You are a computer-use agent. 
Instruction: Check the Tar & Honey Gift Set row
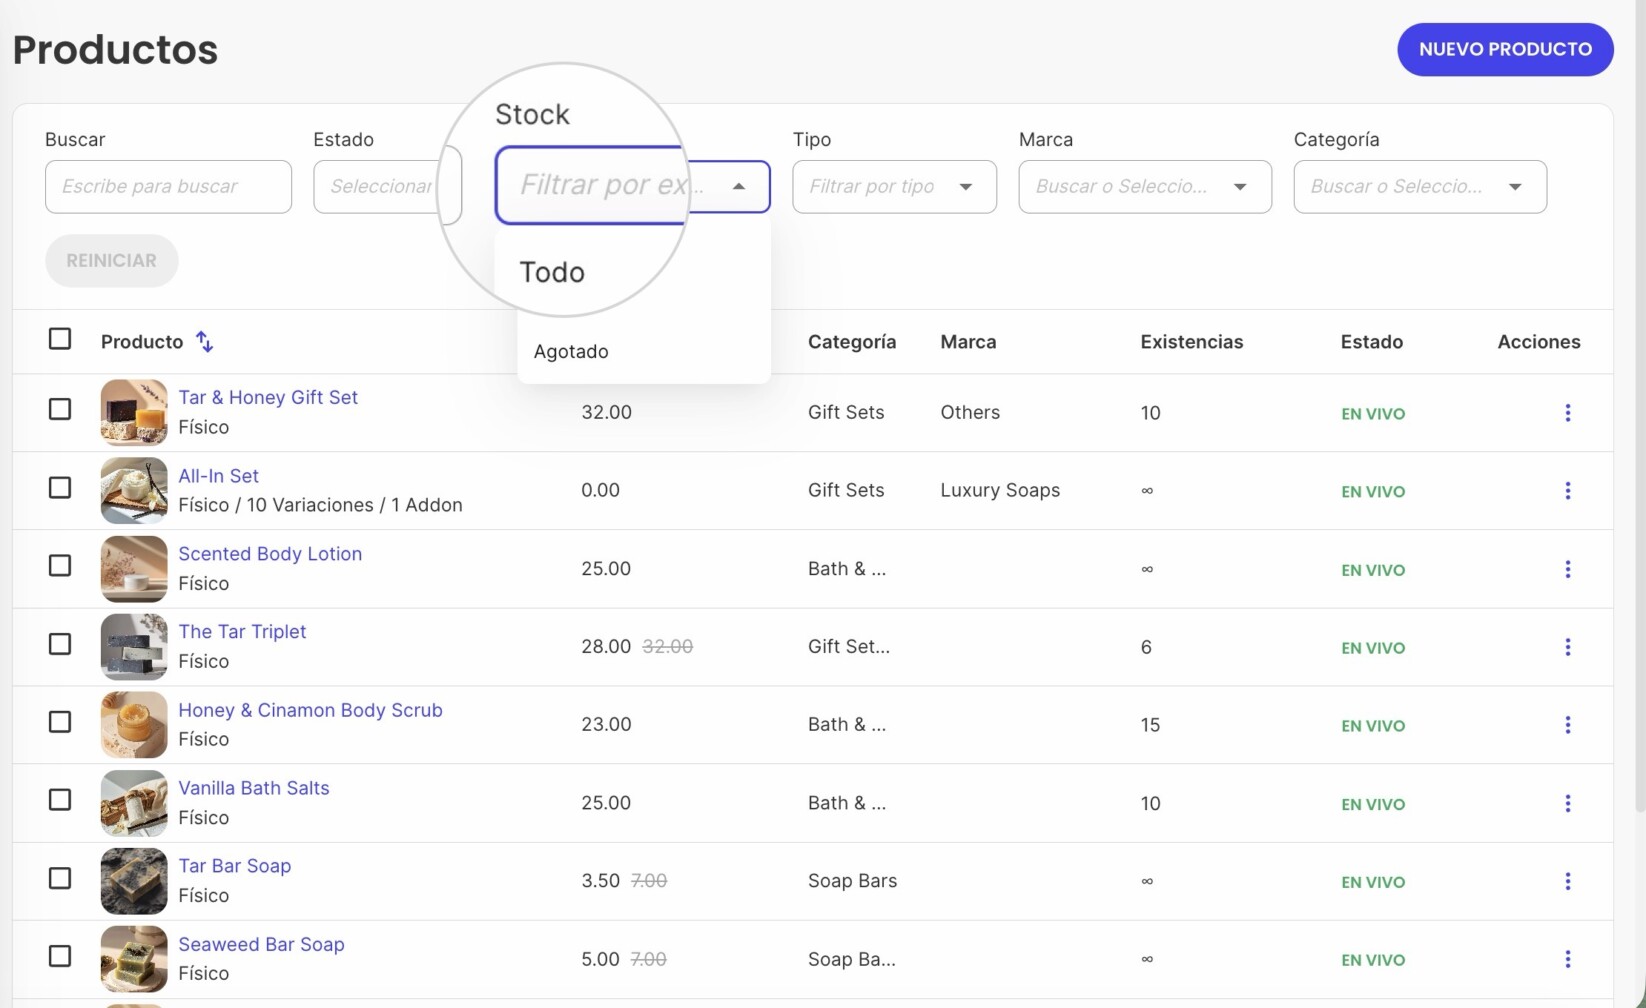click(60, 409)
